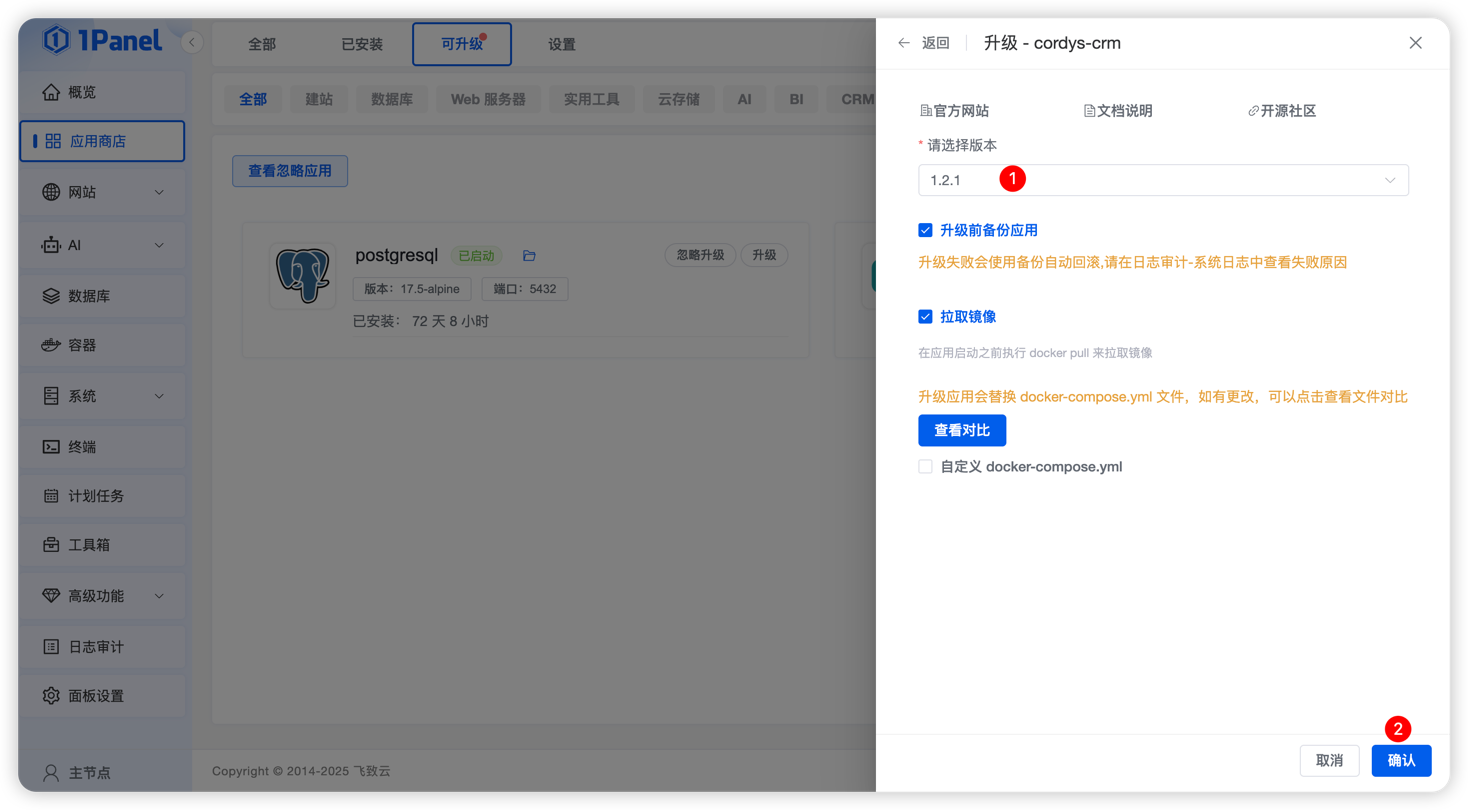Click the back arrow in upgrade panel
Viewport: 1468px width, 810px height.
click(x=904, y=43)
